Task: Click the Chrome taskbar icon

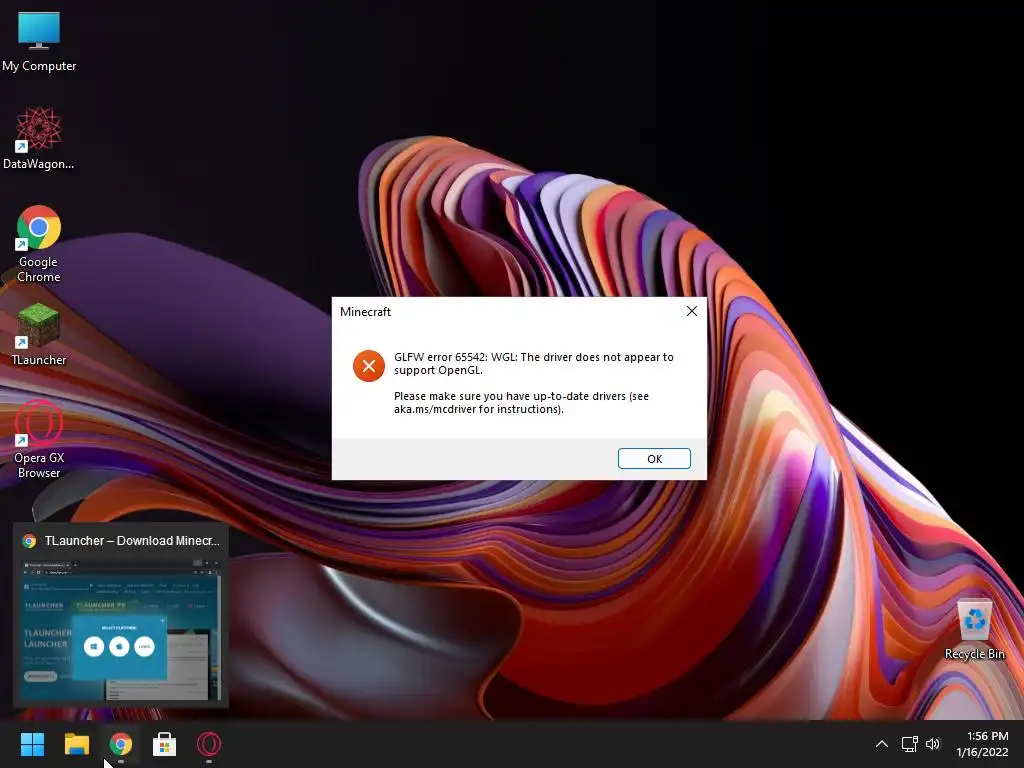Action: pyautogui.click(x=121, y=744)
